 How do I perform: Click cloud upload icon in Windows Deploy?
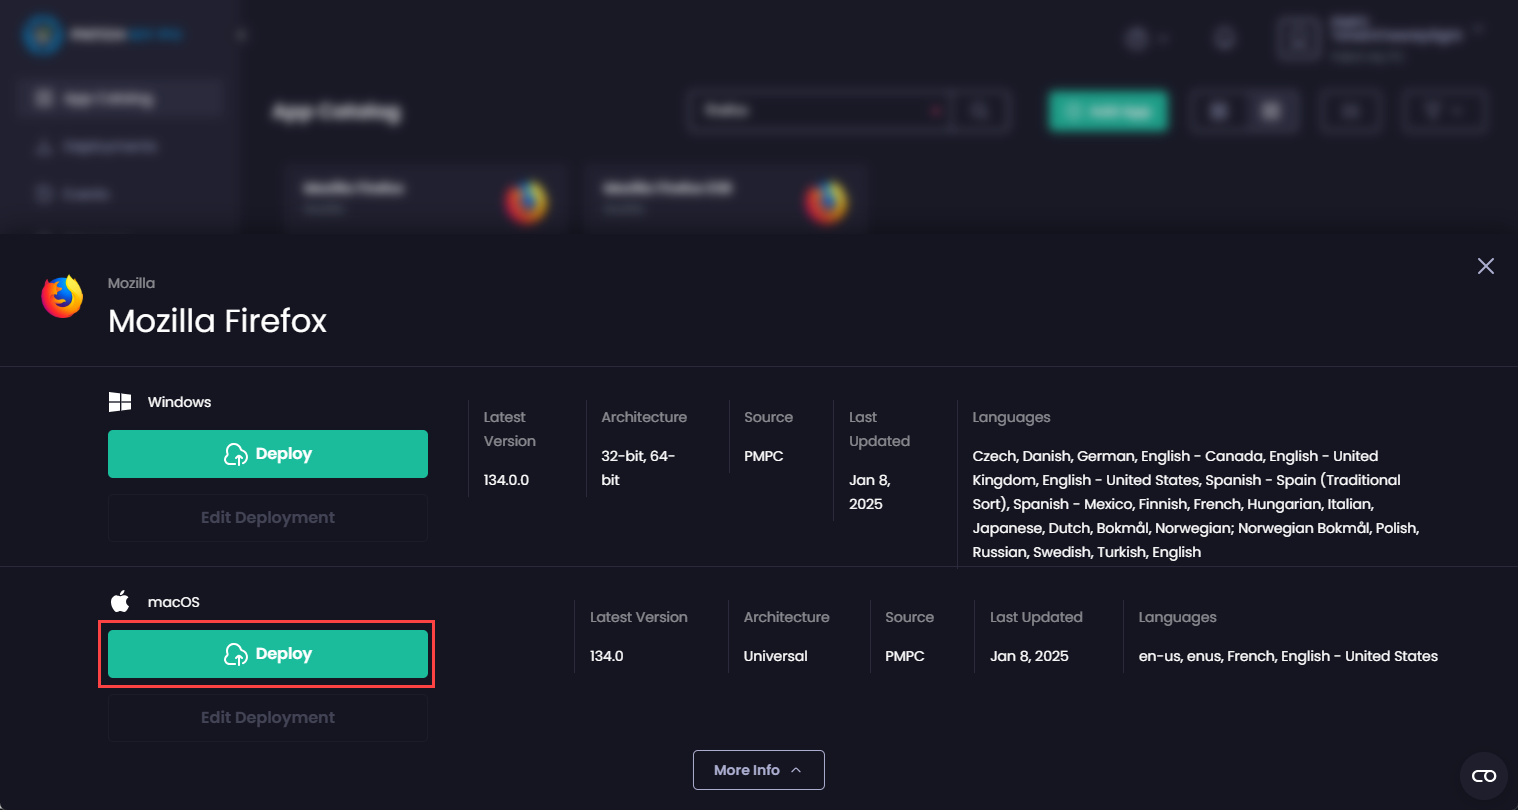tap(236, 455)
